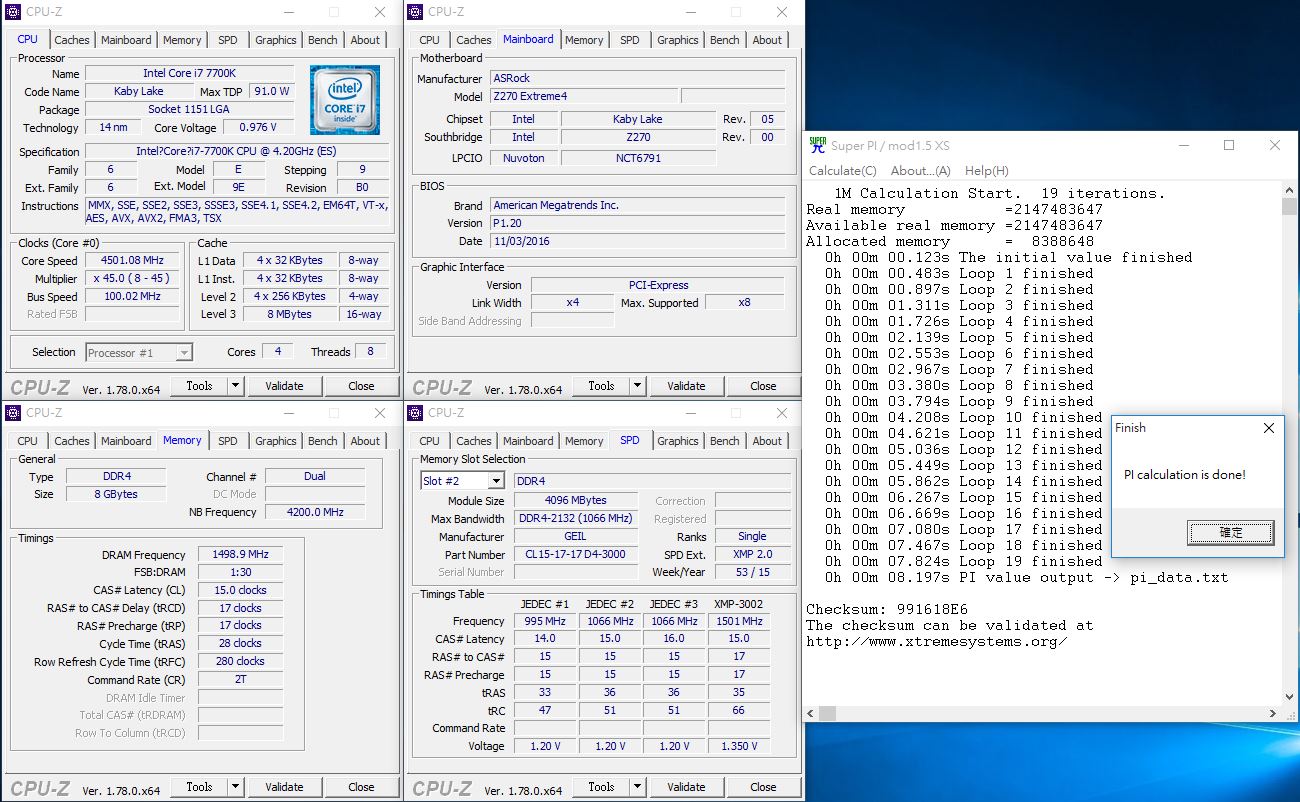Click the Intel Core i7 inside logo
Viewport: 1300px width, 802px height.
pos(345,100)
